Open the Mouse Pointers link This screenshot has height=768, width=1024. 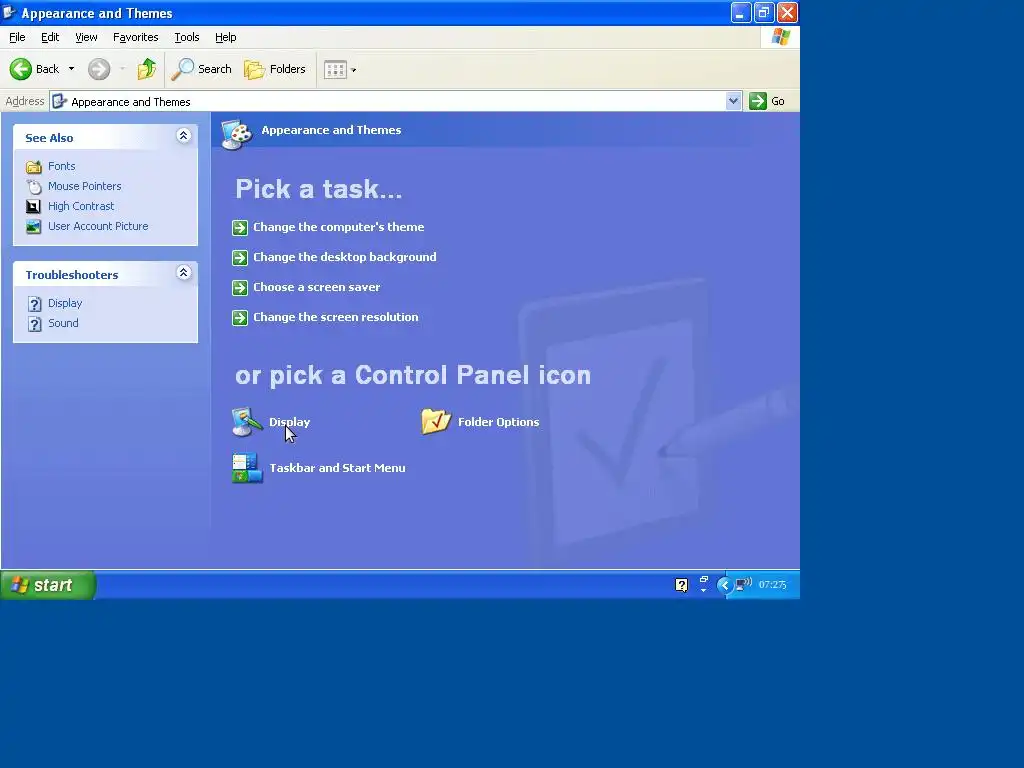(x=84, y=186)
